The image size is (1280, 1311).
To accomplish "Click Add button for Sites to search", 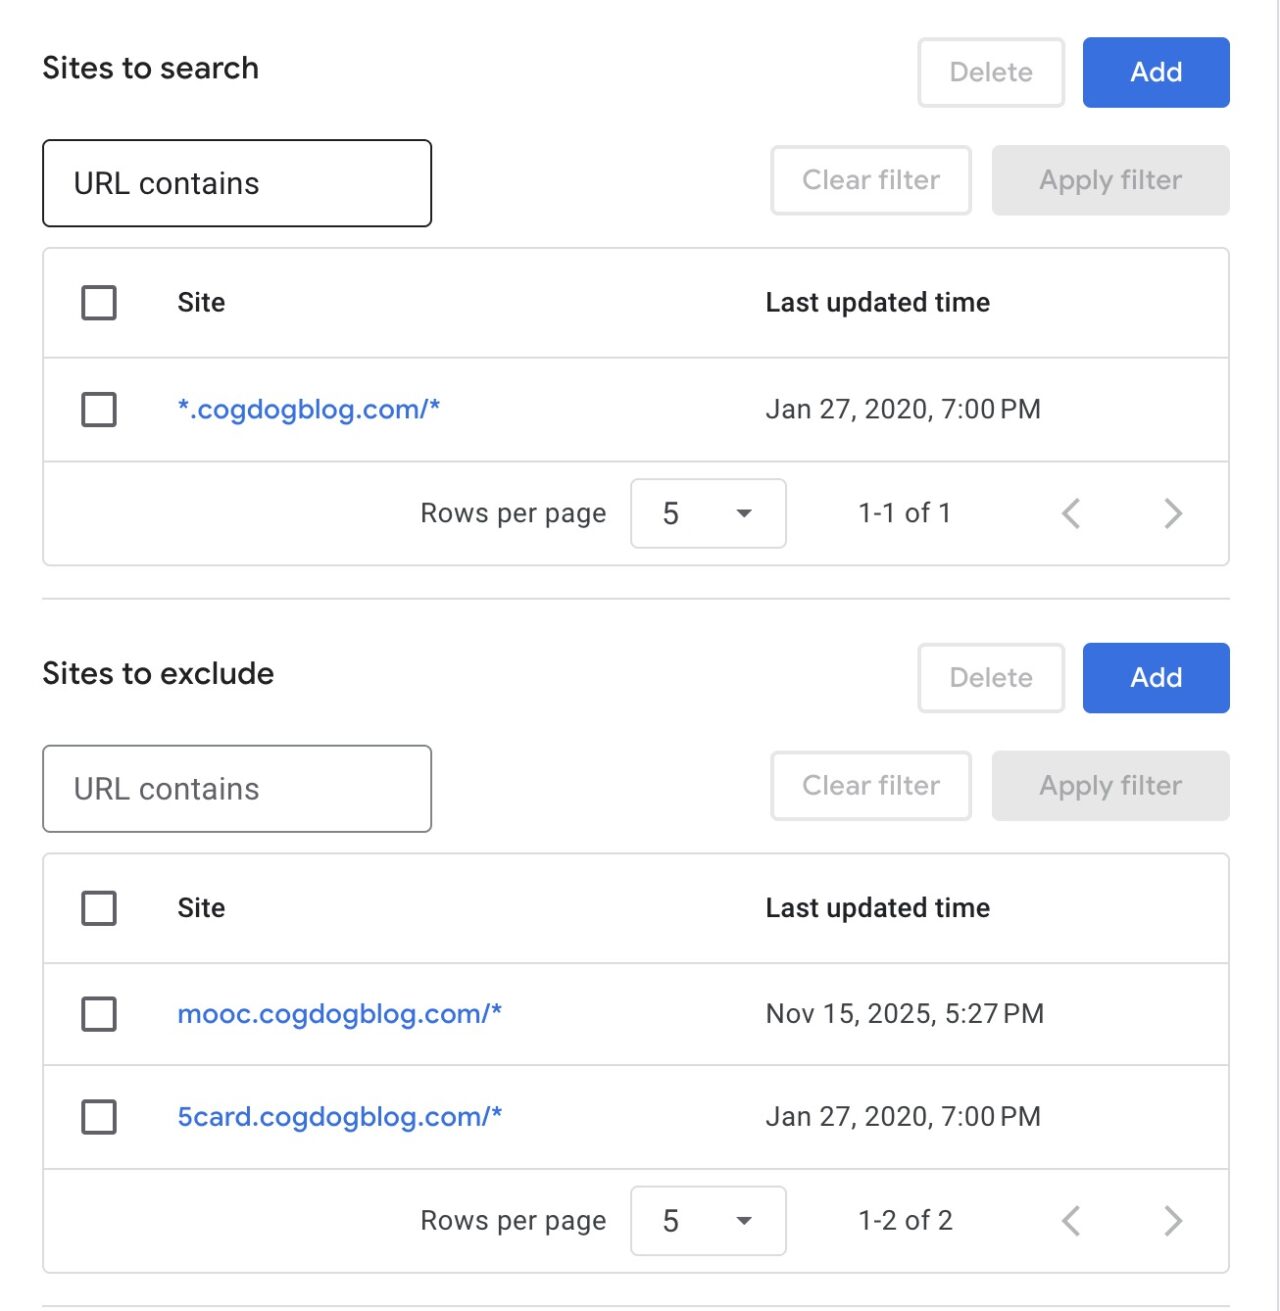I will click(x=1156, y=72).
